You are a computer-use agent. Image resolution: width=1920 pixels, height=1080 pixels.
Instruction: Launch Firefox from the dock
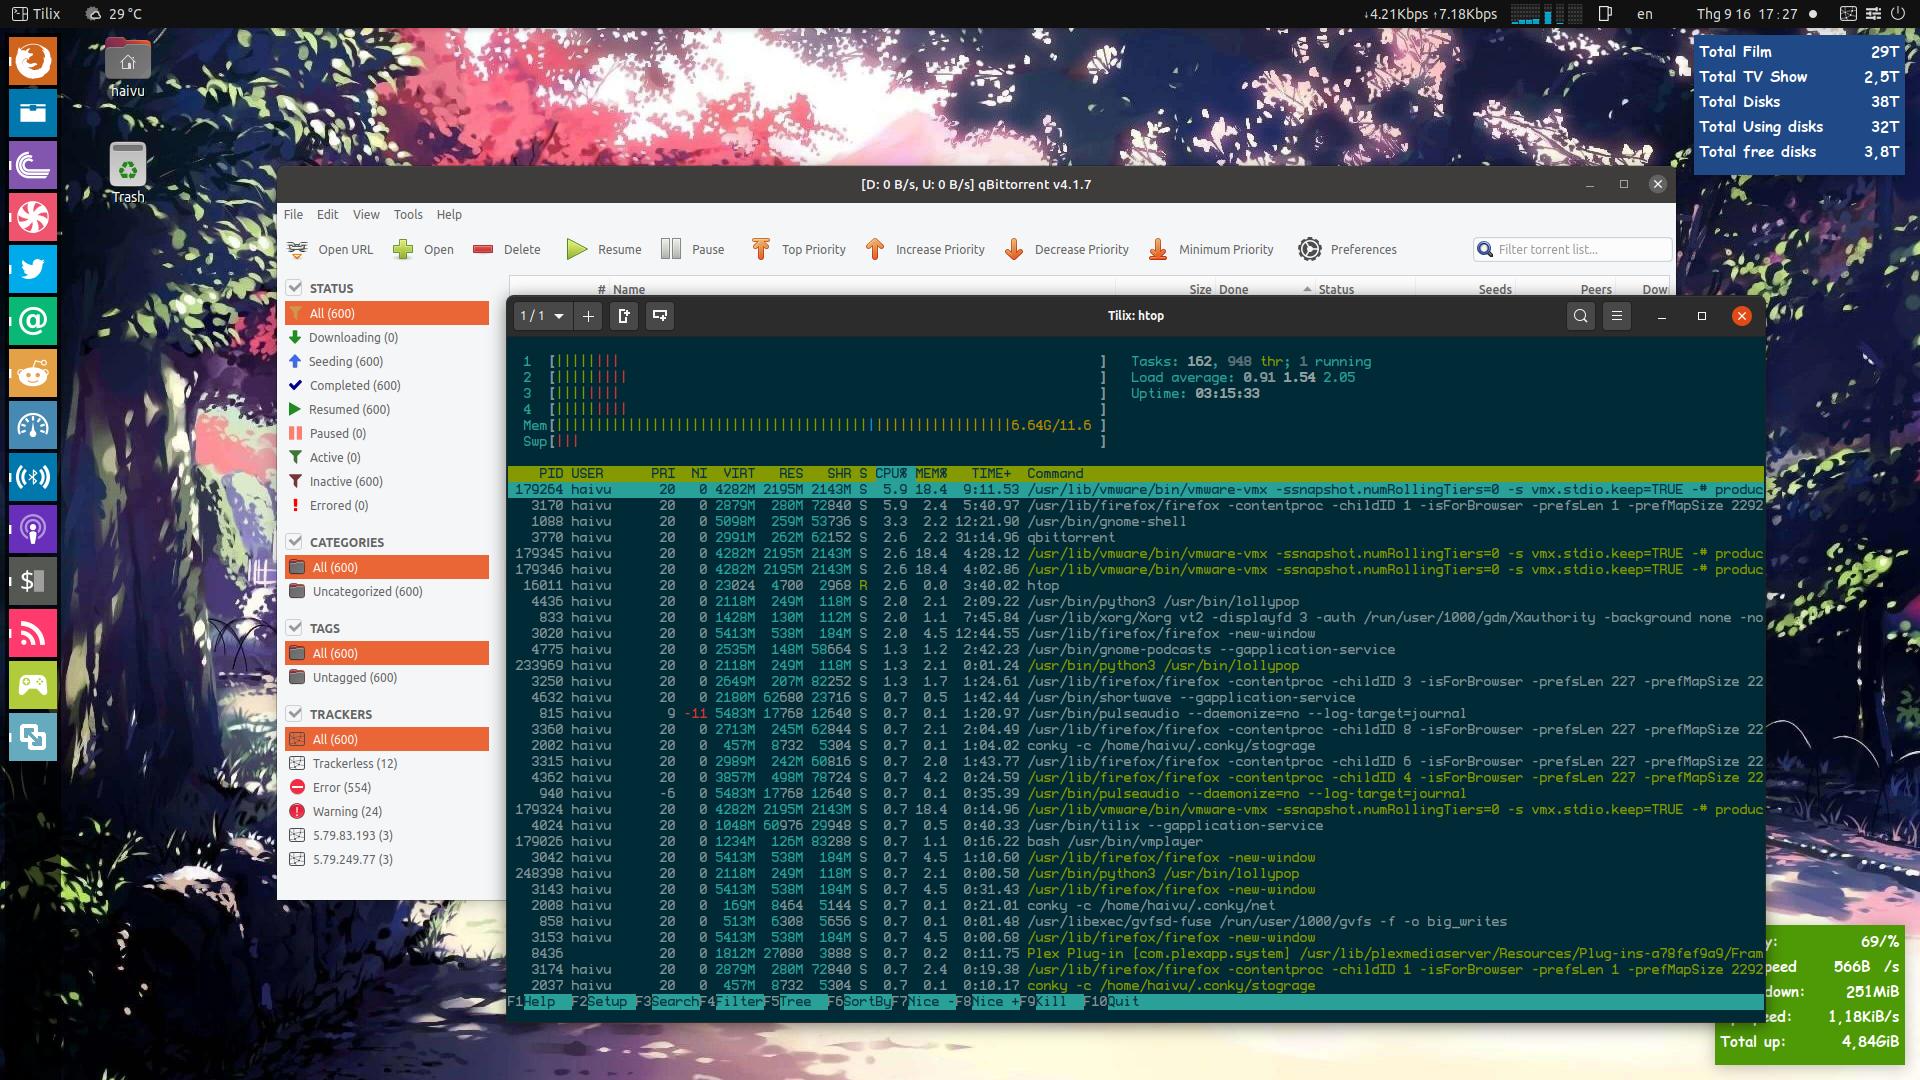33,61
